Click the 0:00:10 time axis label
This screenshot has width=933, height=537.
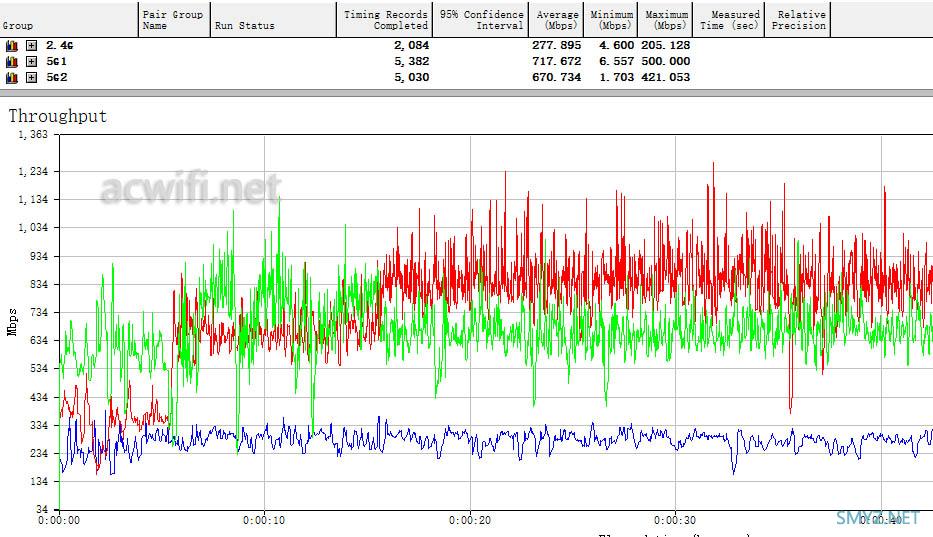click(264, 520)
